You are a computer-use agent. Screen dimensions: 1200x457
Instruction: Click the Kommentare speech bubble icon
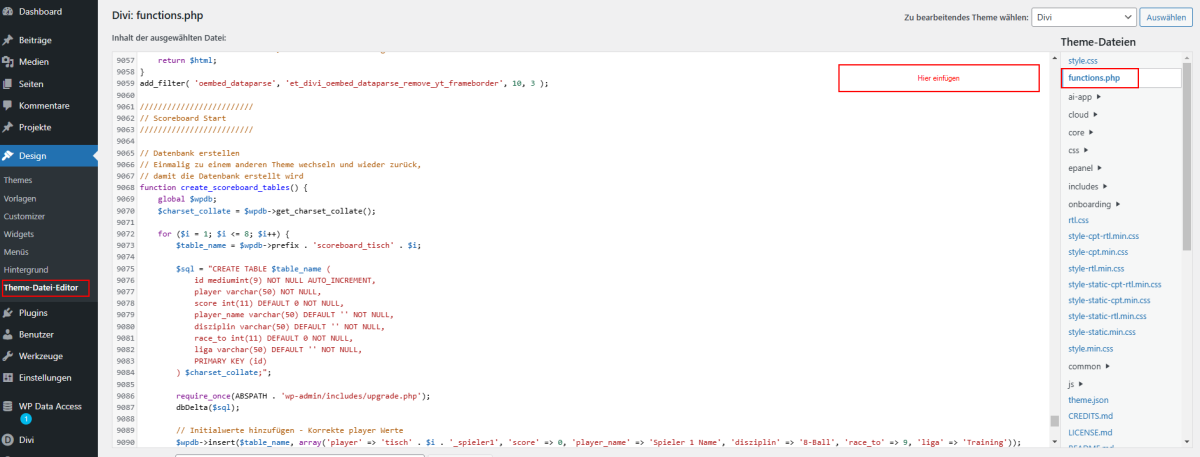[8, 106]
